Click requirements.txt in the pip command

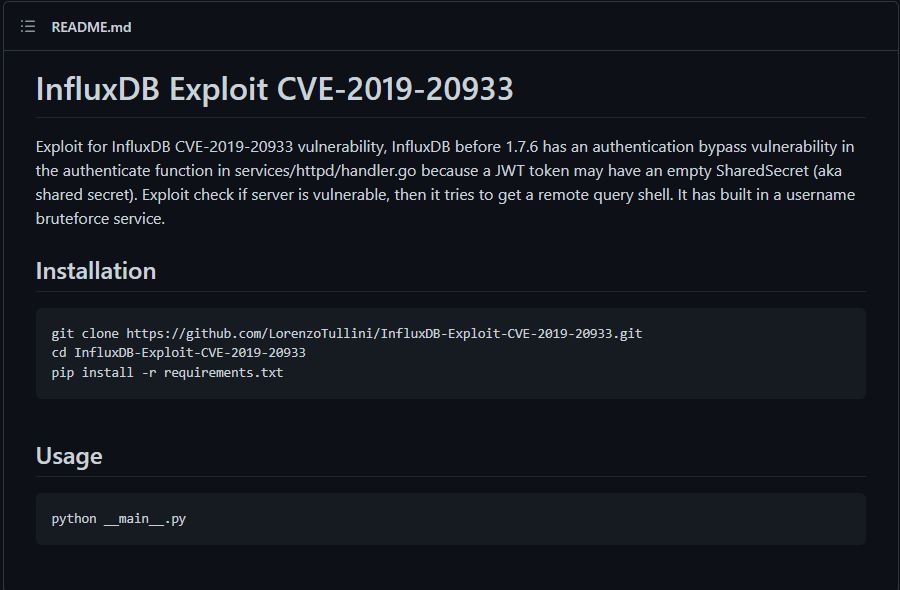pos(223,372)
